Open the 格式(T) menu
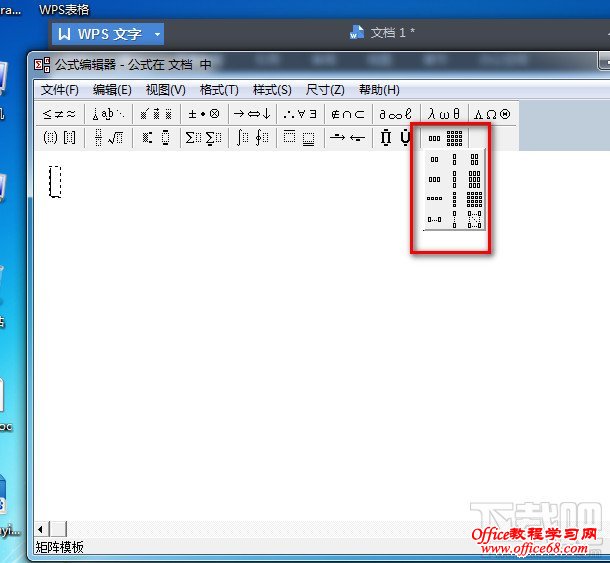 pos(219,90)
